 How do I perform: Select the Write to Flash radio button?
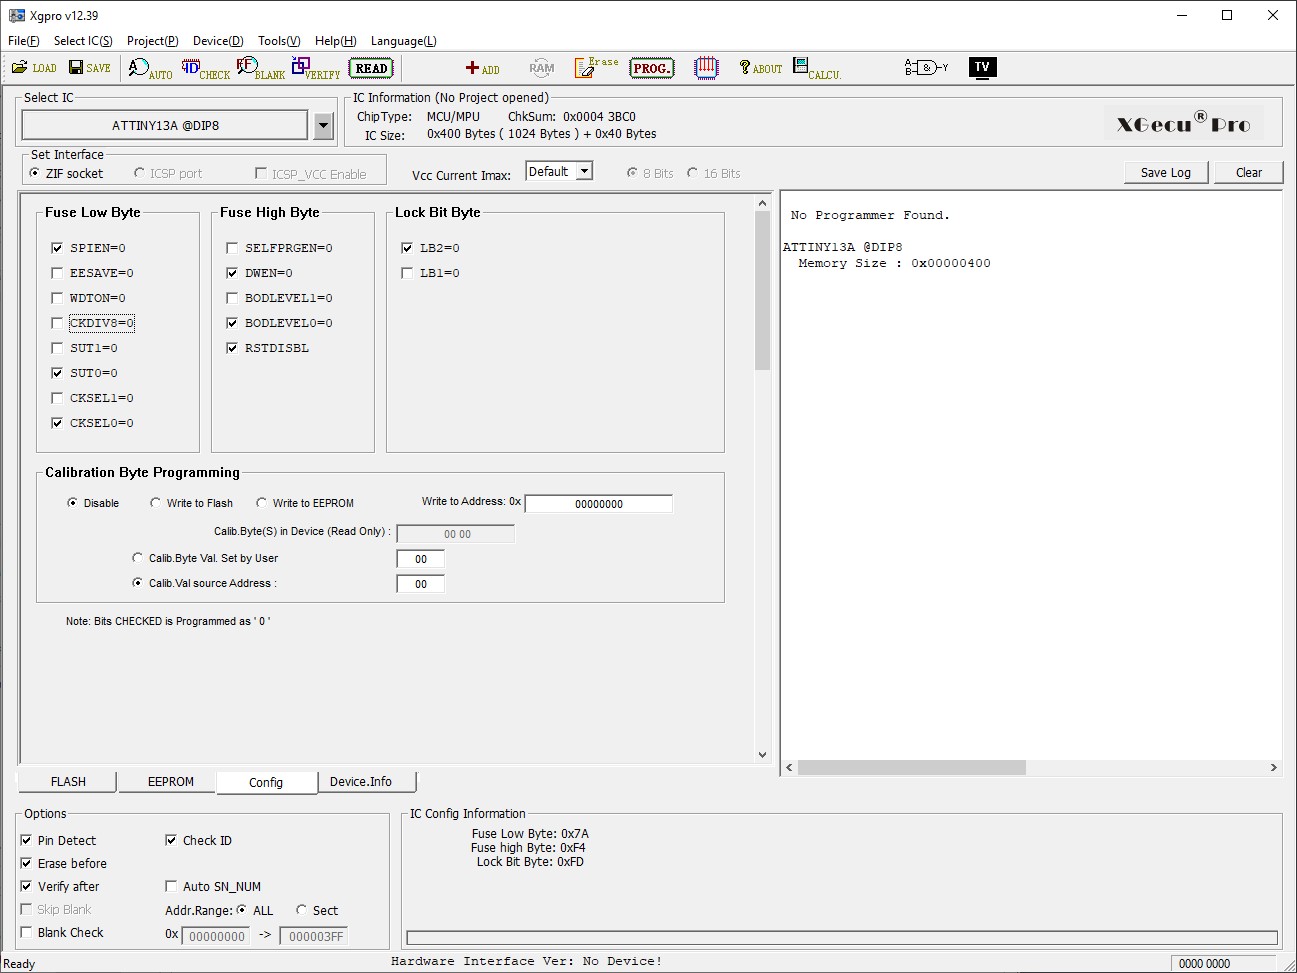coord(156,503)
